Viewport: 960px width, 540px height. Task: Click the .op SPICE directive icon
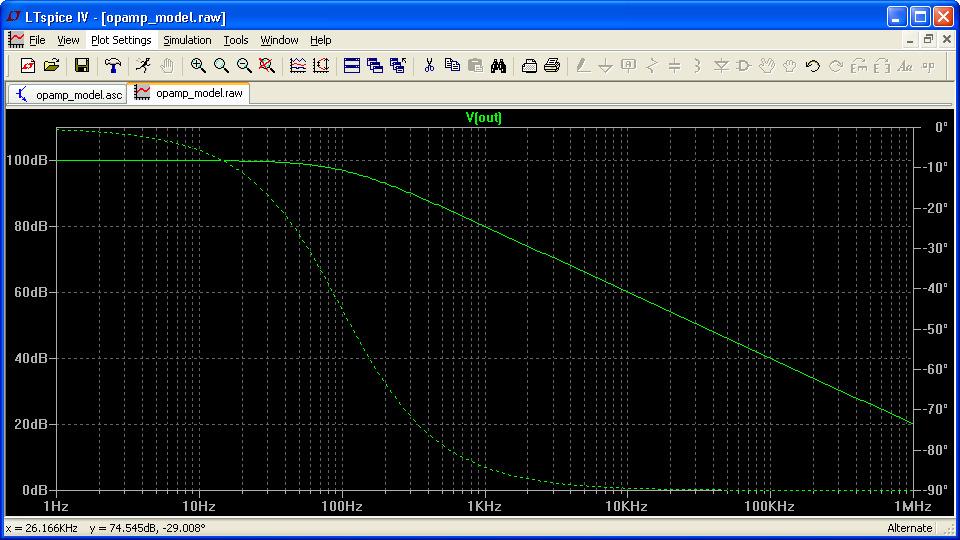point(928,66)
